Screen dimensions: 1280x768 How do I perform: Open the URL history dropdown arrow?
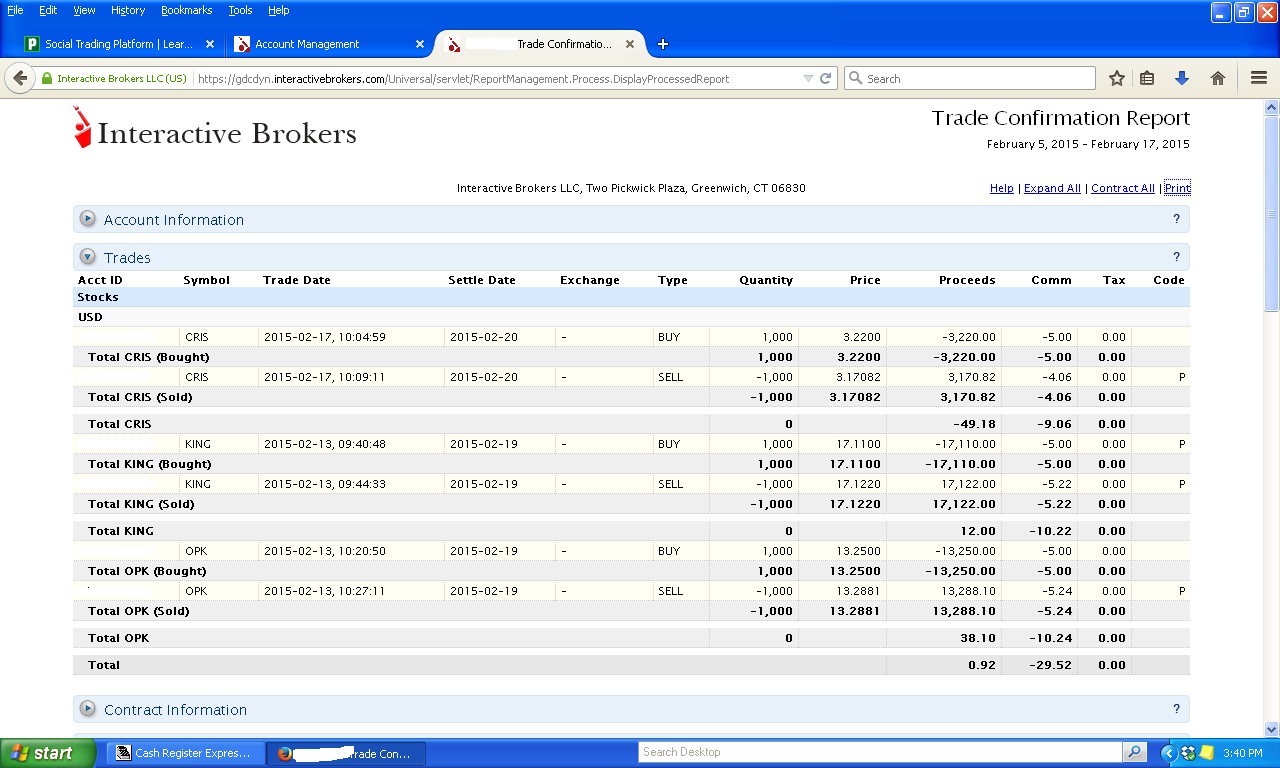pyautogui.click(x=808, y=78)
